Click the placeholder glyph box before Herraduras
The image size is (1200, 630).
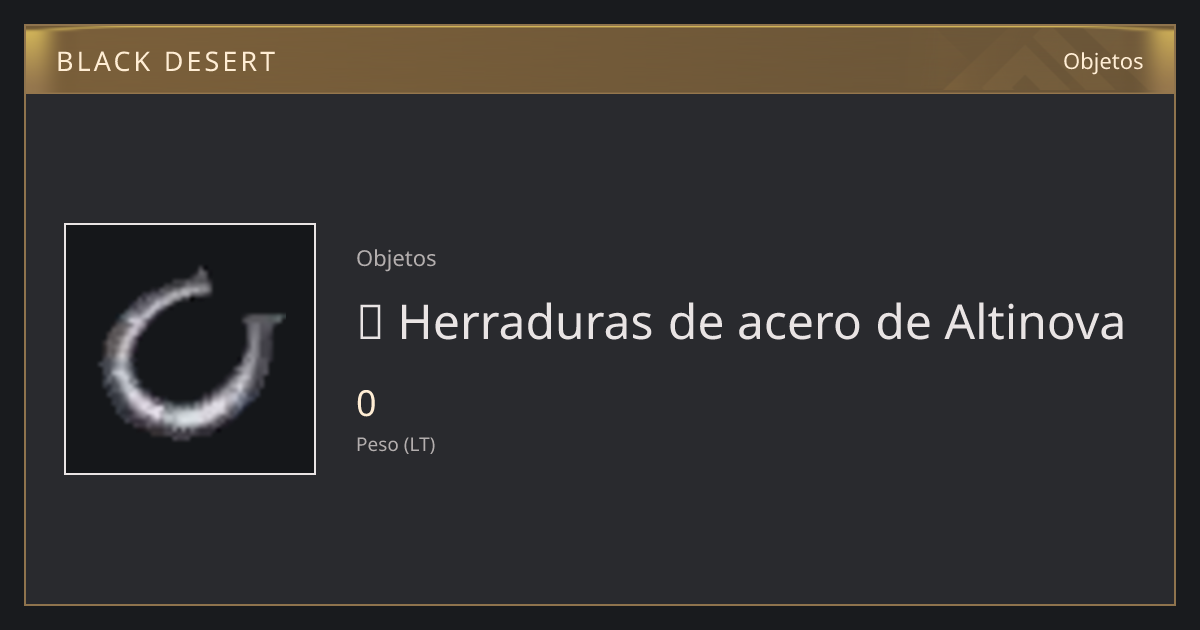coord(369,323)
